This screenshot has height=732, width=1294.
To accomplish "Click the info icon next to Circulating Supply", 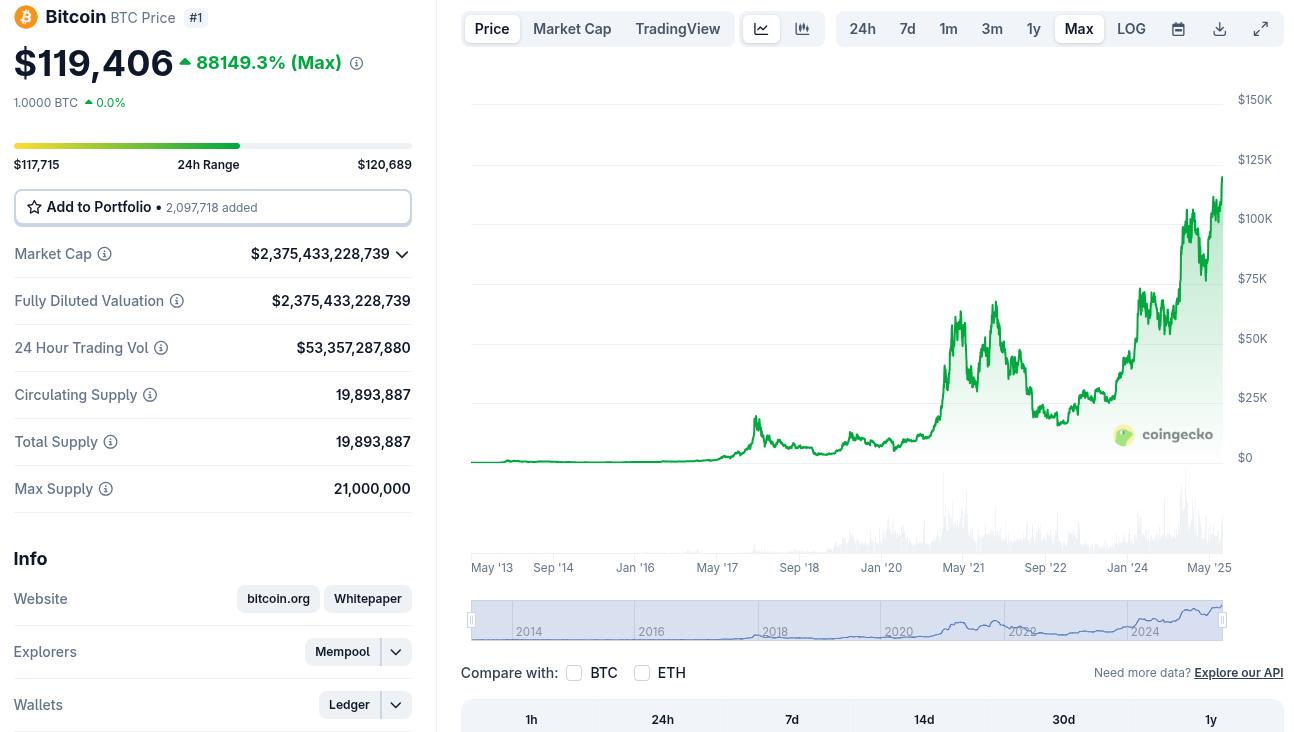I will [x=150, y=395].
